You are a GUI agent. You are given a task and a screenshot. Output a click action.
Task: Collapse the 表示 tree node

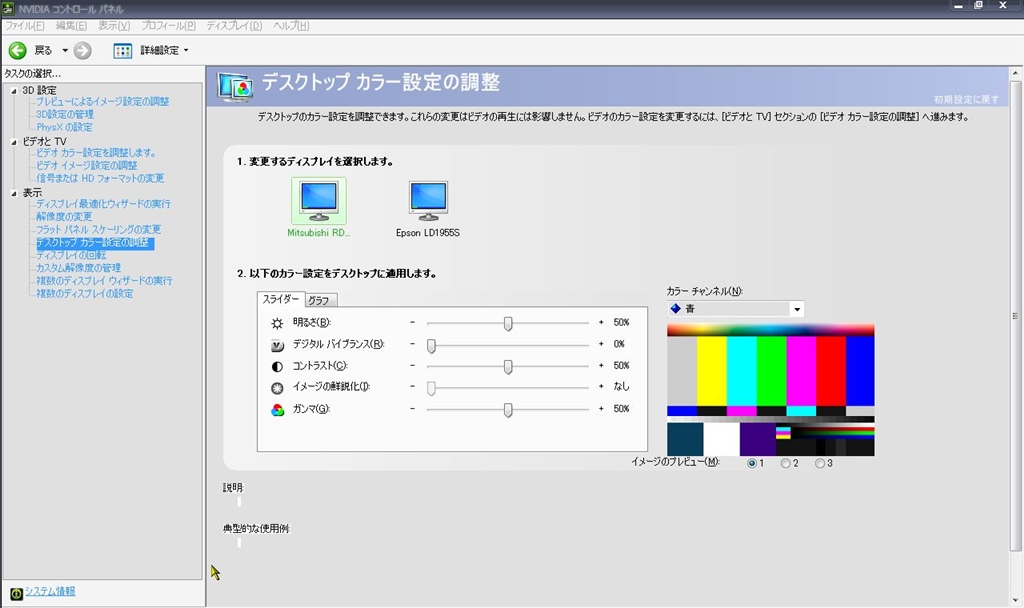point(14,193)
